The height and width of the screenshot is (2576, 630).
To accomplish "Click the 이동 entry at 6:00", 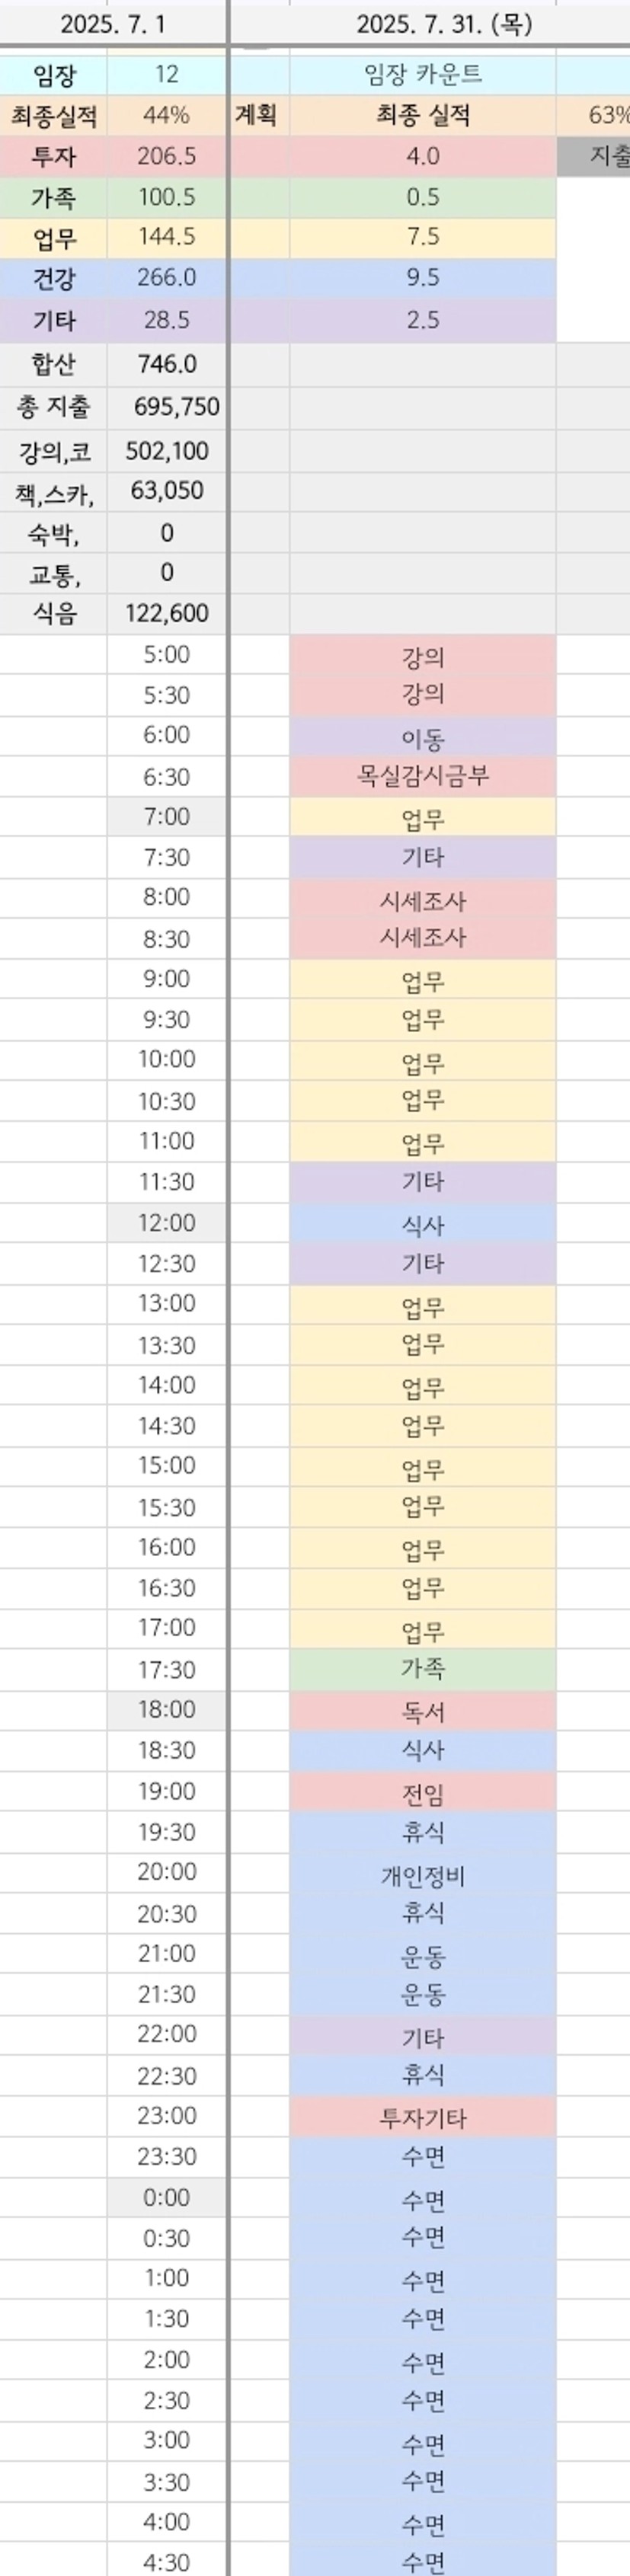I will coord(423,738).
